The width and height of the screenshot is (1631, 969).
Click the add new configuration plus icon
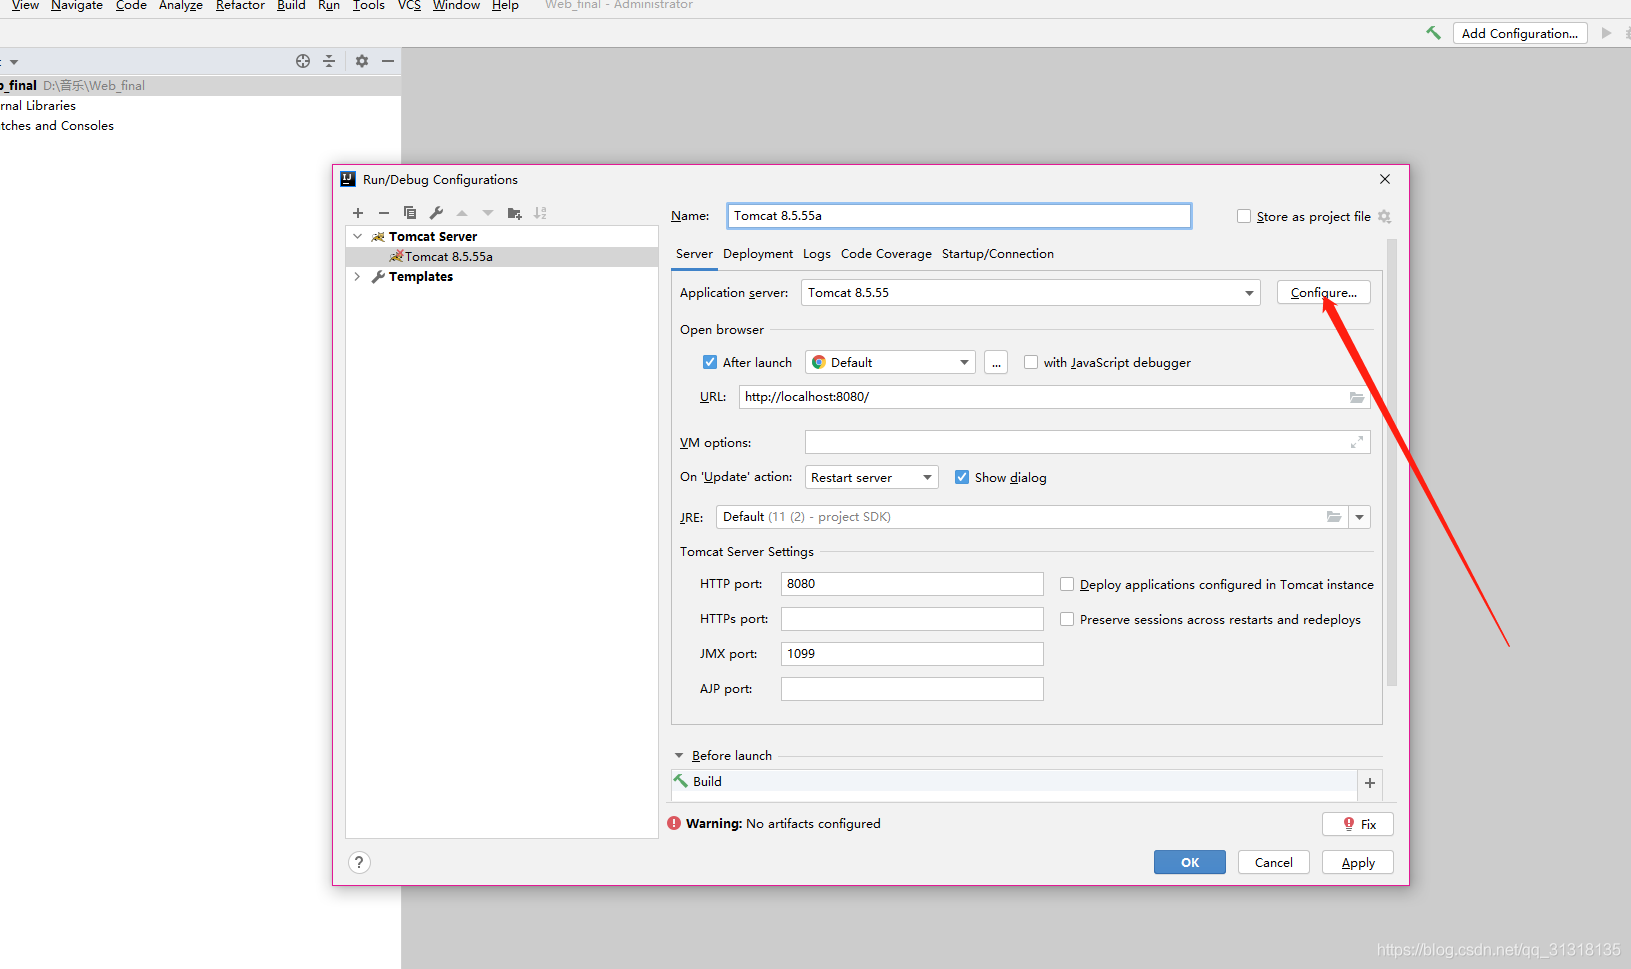(x=358, y=213)
